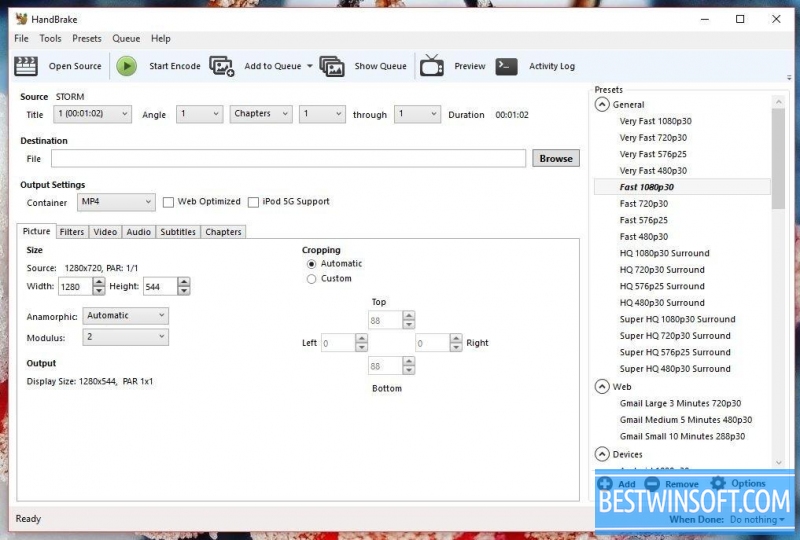This screenshot has width=800, height=540.
Task: Open the Modulus dropdown
Action: tap(126, 337)
